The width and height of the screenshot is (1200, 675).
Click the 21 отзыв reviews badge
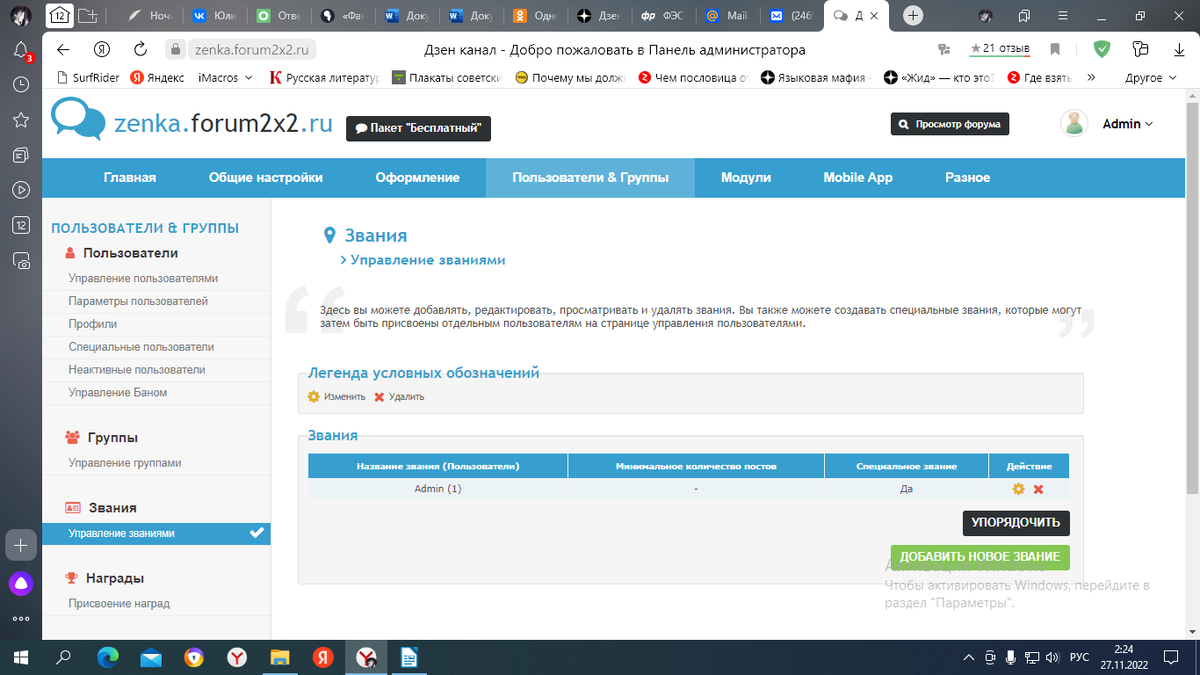[1002, 49]
